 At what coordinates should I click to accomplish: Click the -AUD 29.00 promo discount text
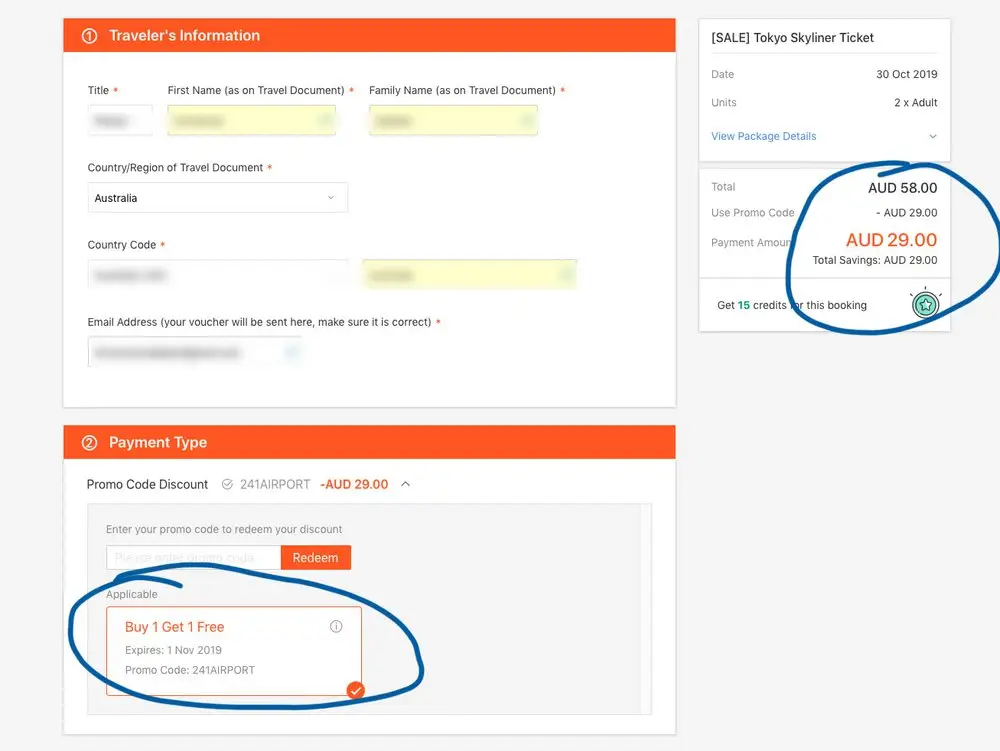[354, 485]
